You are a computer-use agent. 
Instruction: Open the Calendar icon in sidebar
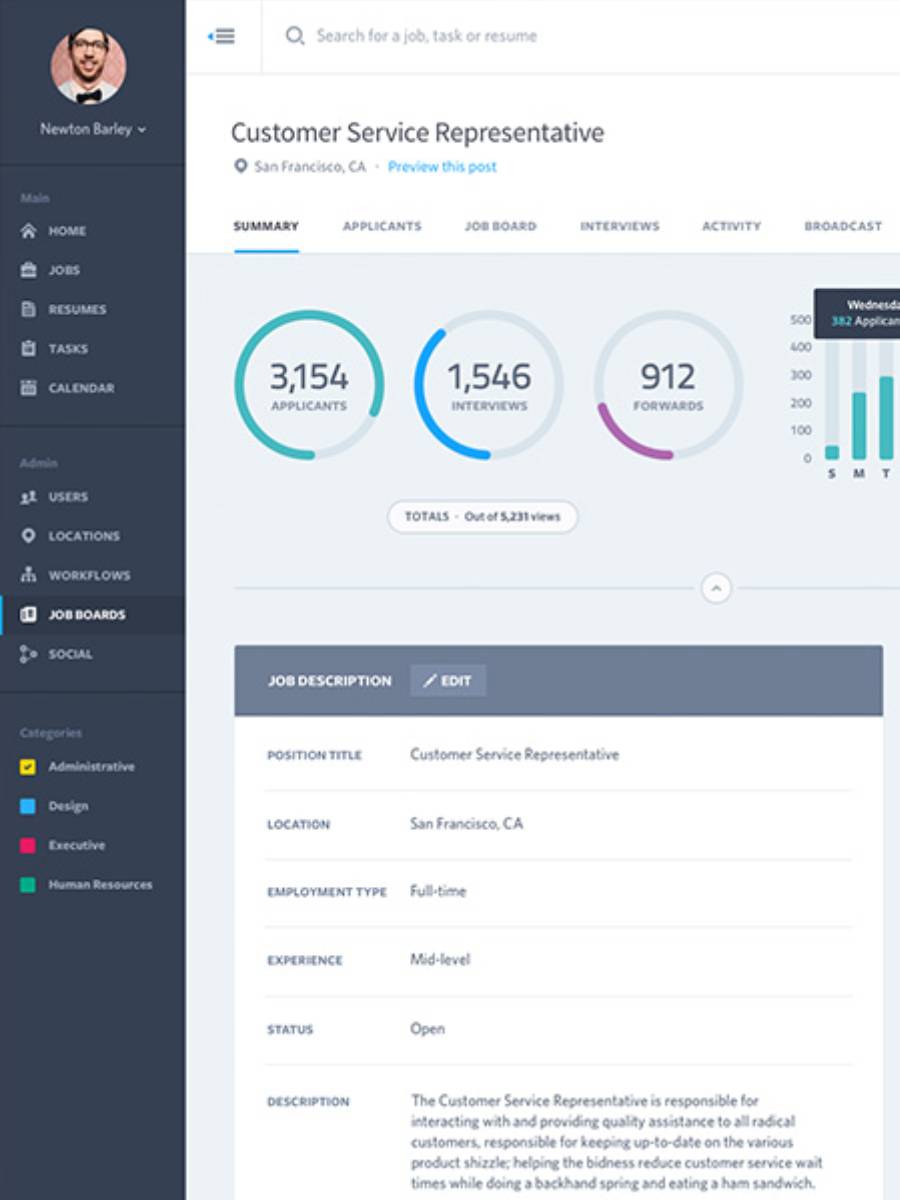click(29, 388)
